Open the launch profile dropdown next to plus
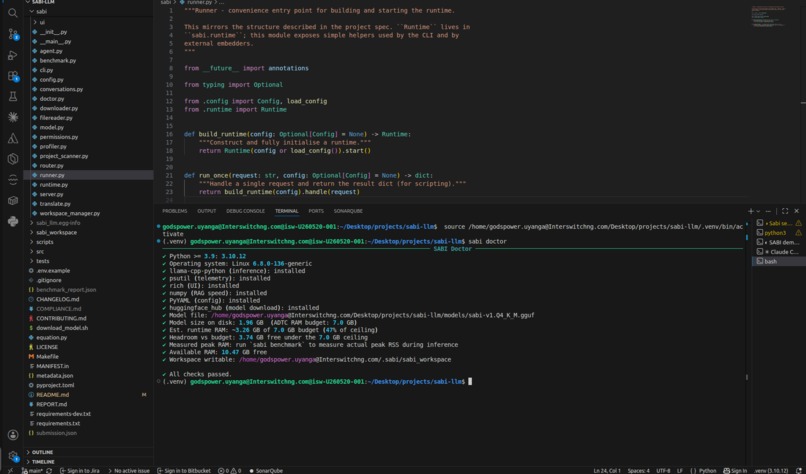 click(x=758, y=211)
